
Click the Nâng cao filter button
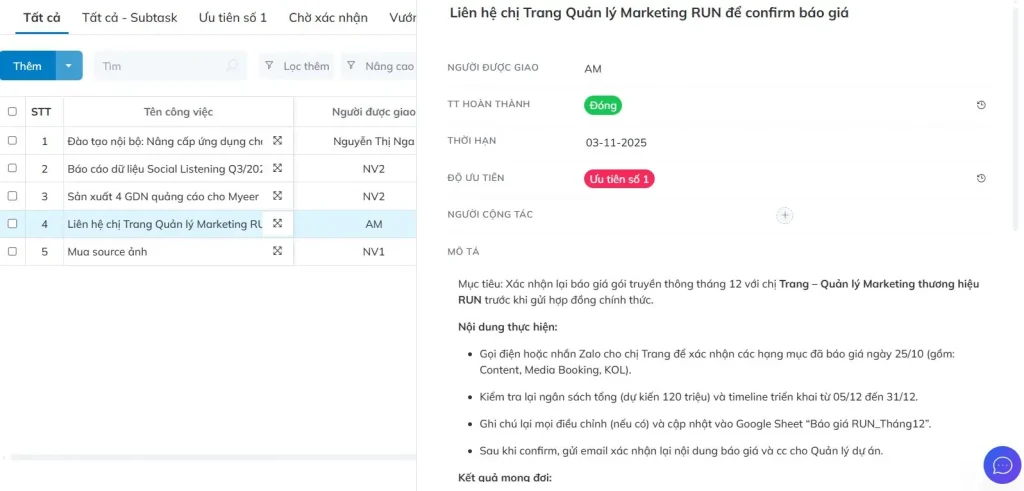(x=379, y=66)
